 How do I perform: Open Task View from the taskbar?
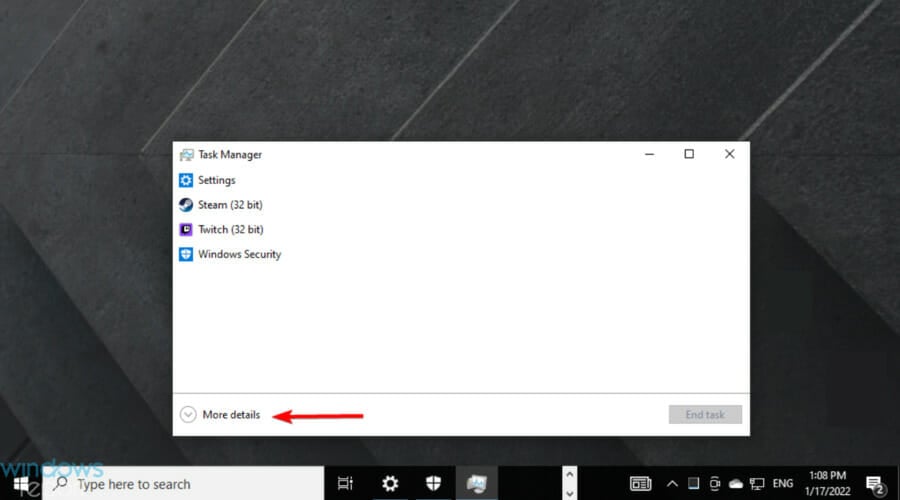point(345,484)
